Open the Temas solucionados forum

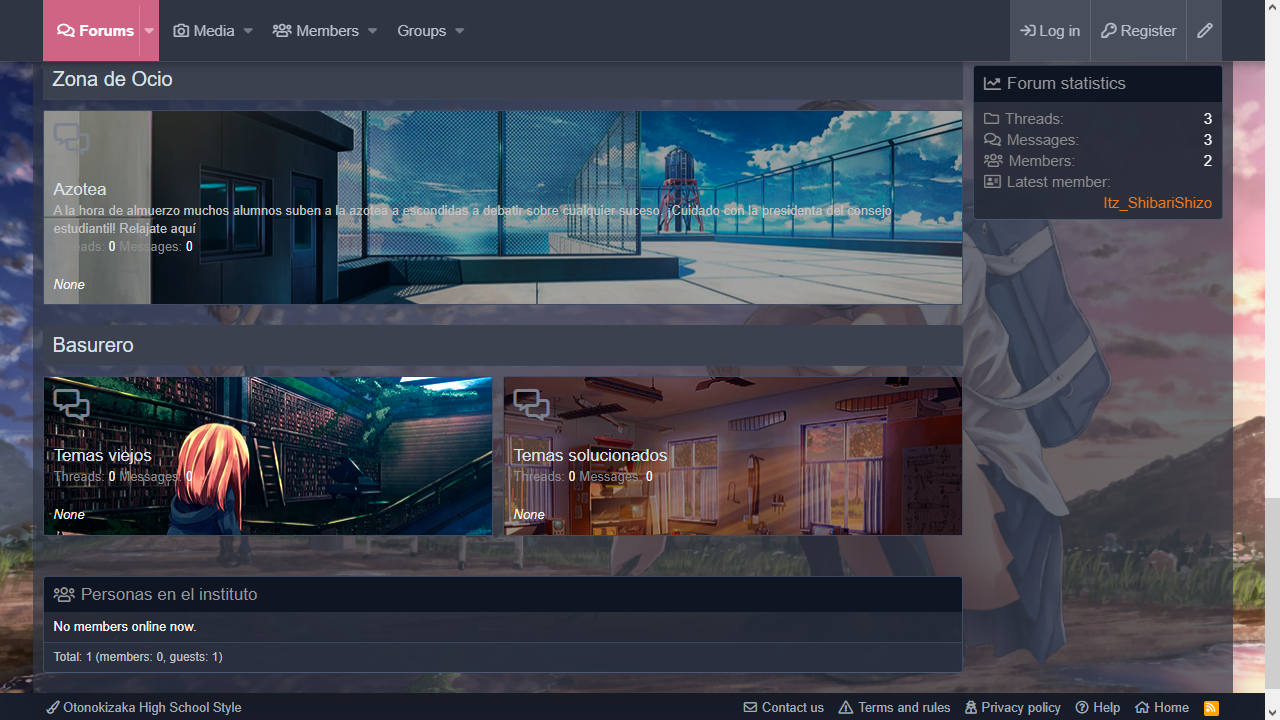[x=590, y=455]
